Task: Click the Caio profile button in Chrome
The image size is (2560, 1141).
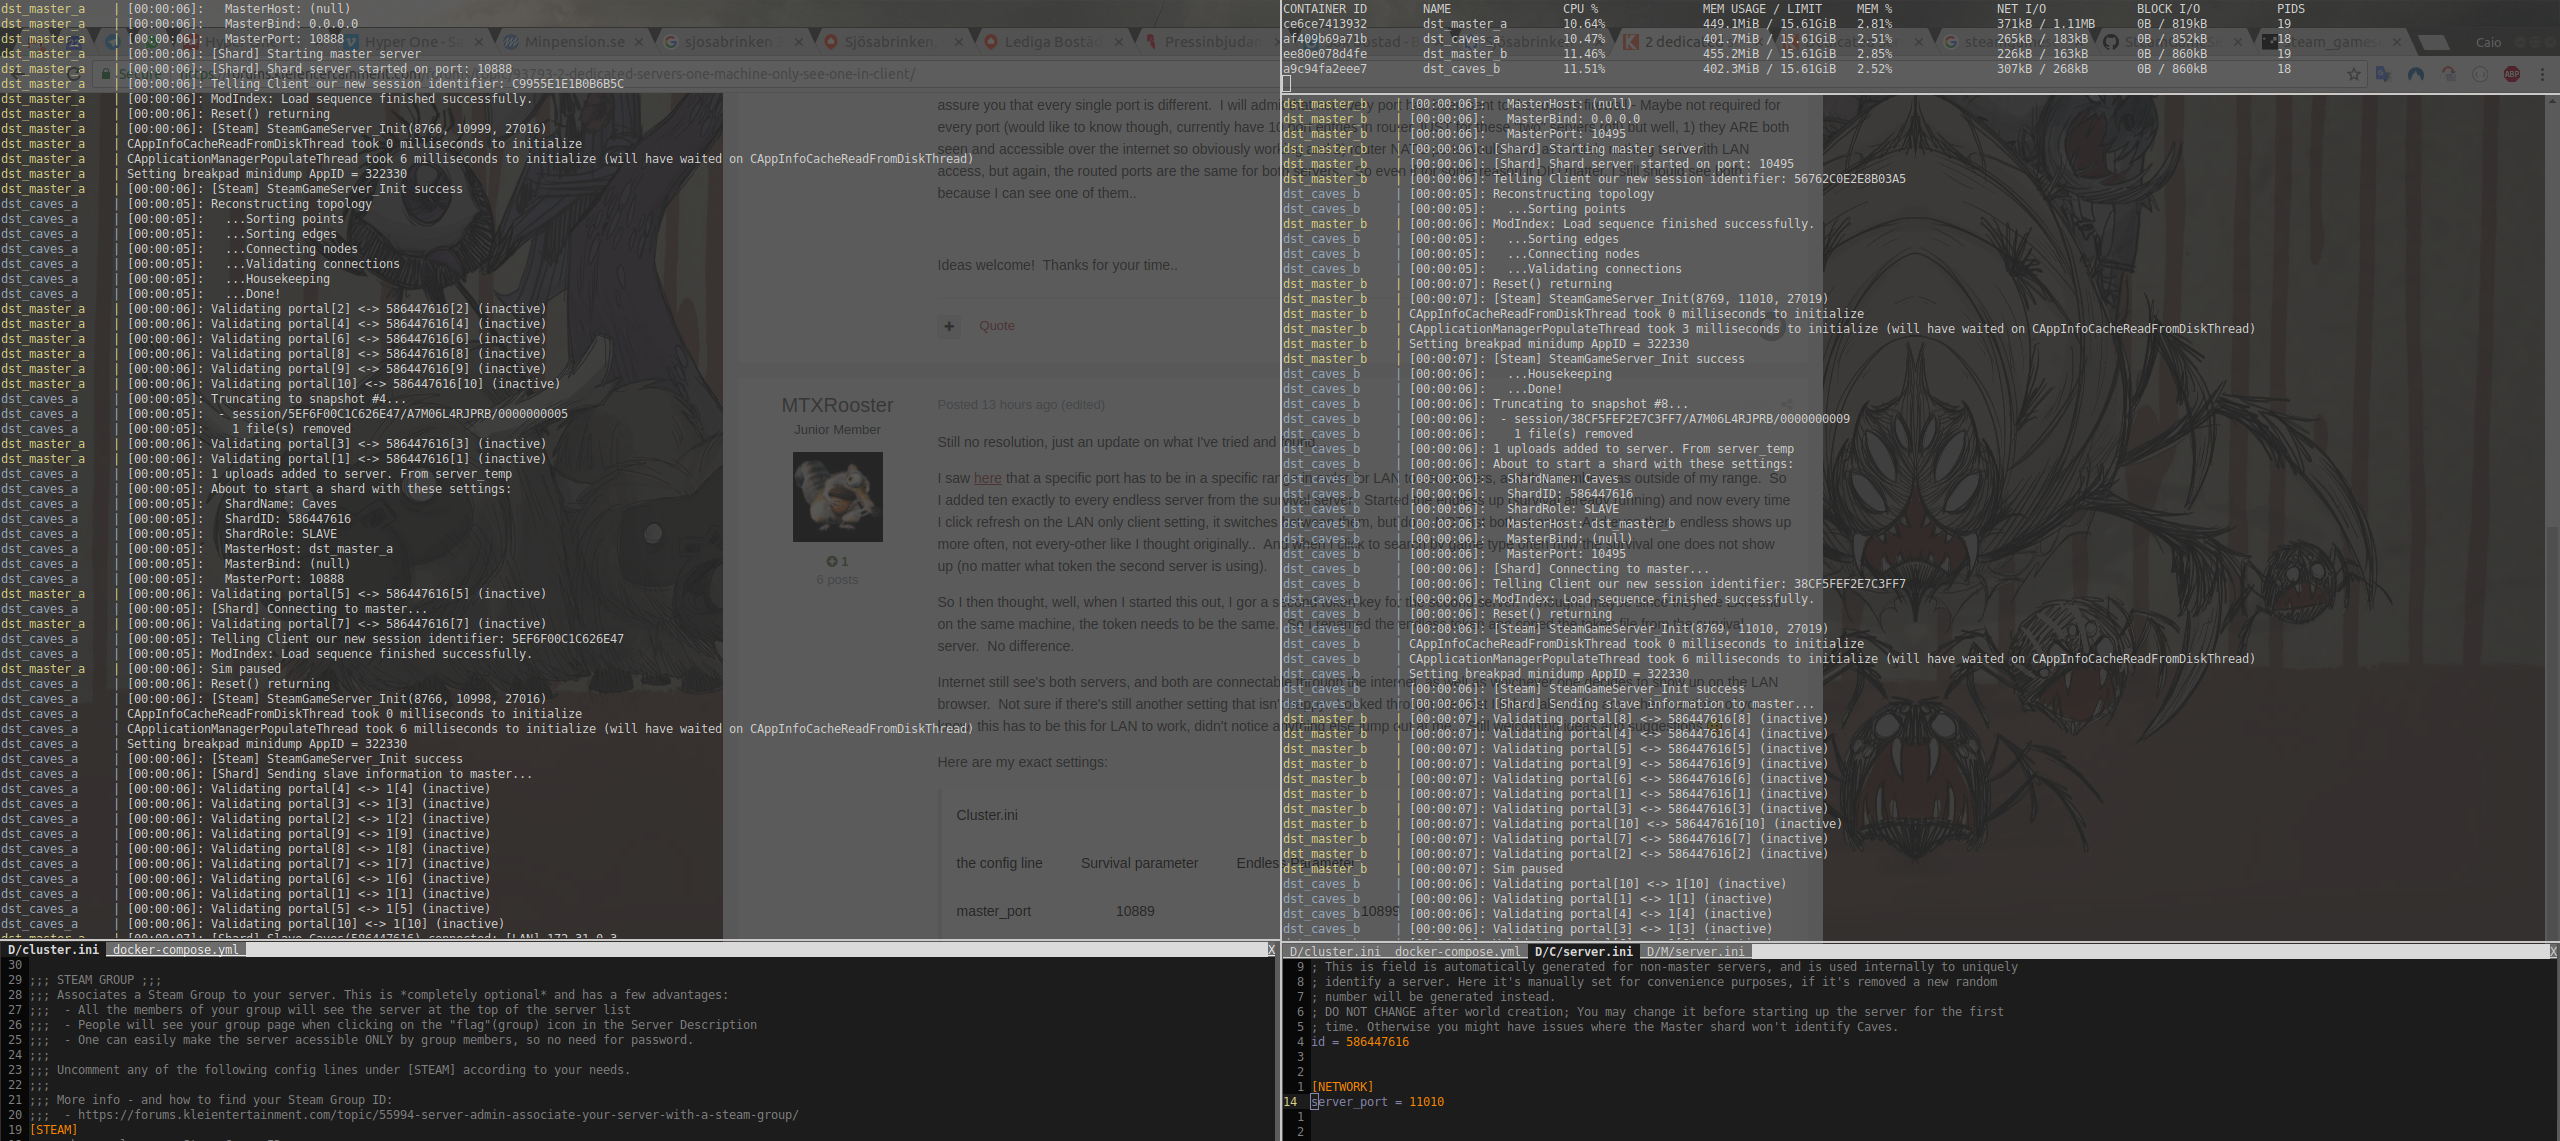Action: coord(2488,42)
